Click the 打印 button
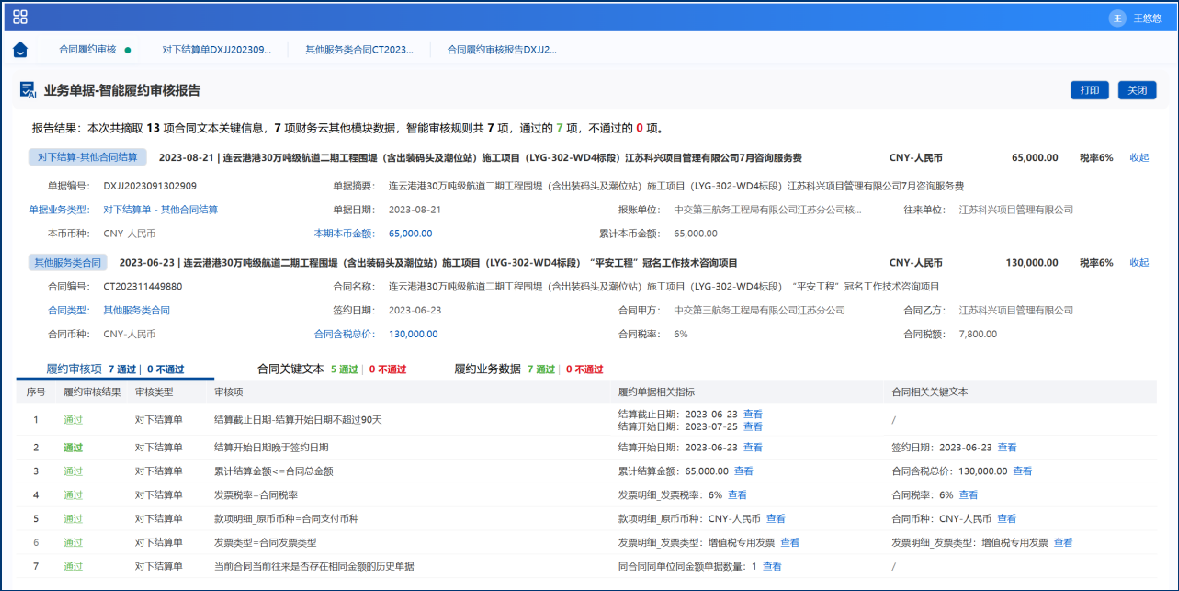 pos(1090,90)
